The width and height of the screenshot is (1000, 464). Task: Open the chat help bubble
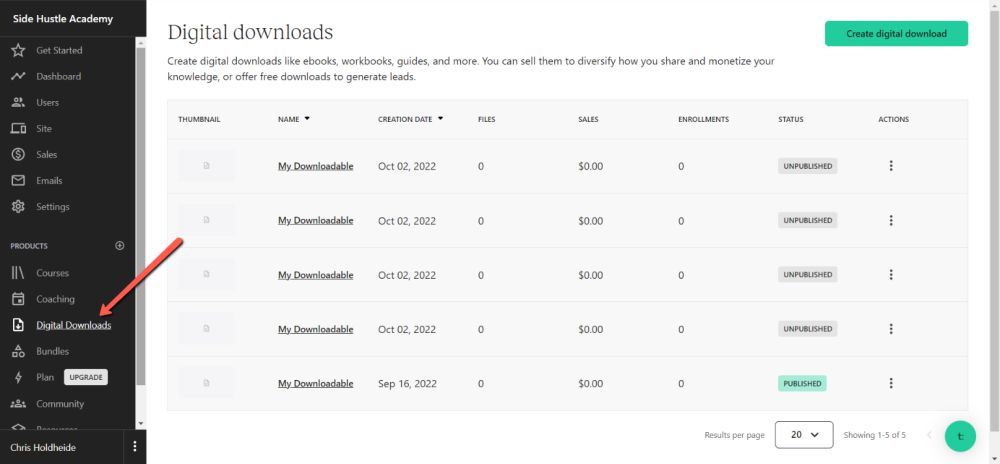click(x=960, y=435)
